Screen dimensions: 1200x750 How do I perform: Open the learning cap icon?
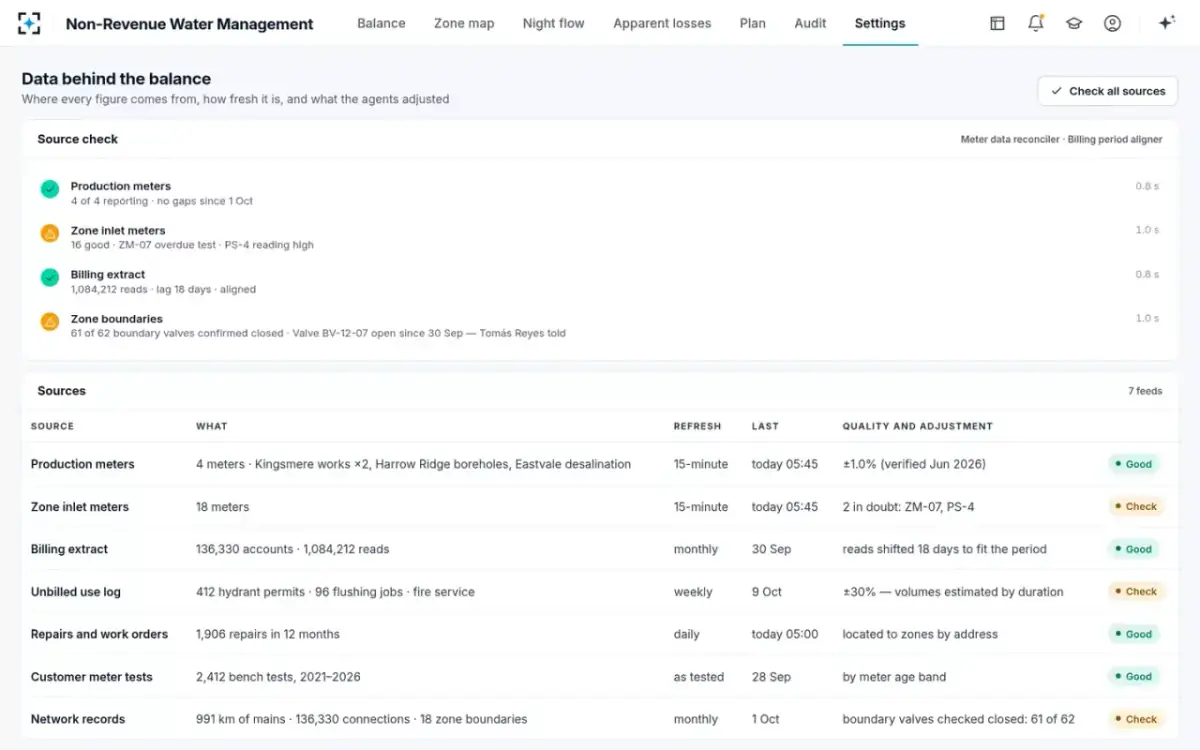[x=1074, y=23]
